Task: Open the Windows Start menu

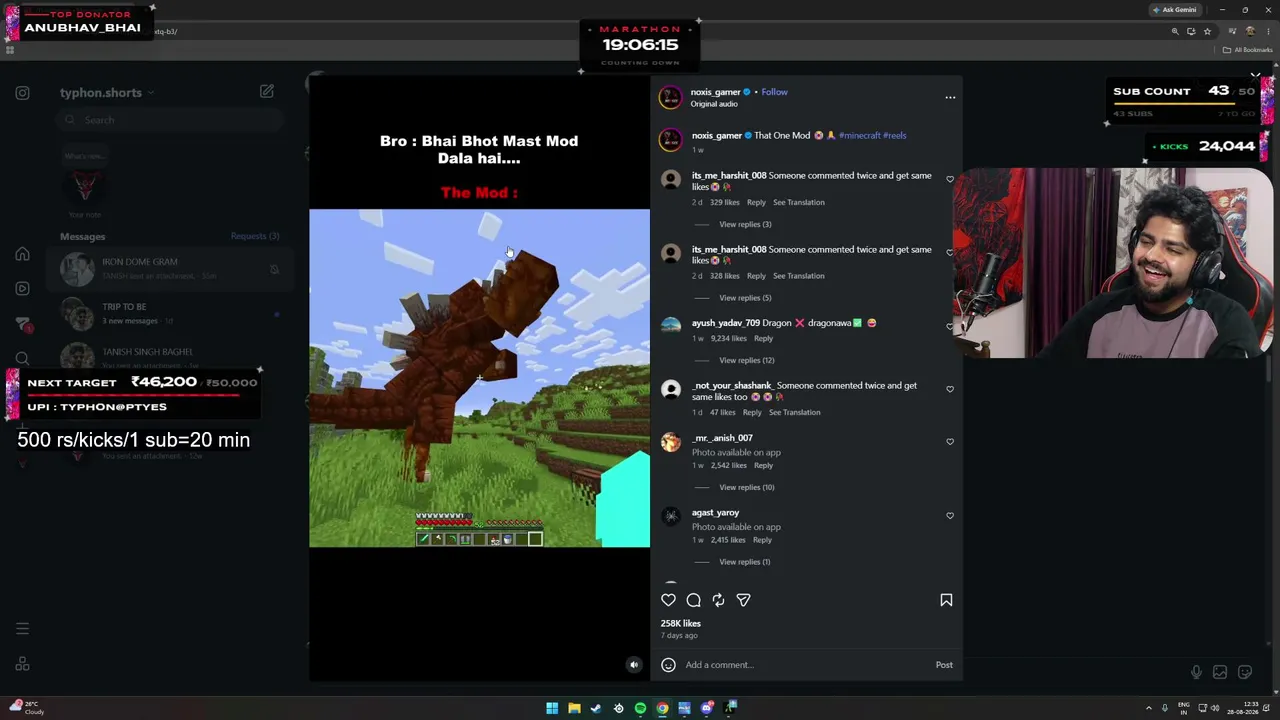Action: click(x=552, y=708)
